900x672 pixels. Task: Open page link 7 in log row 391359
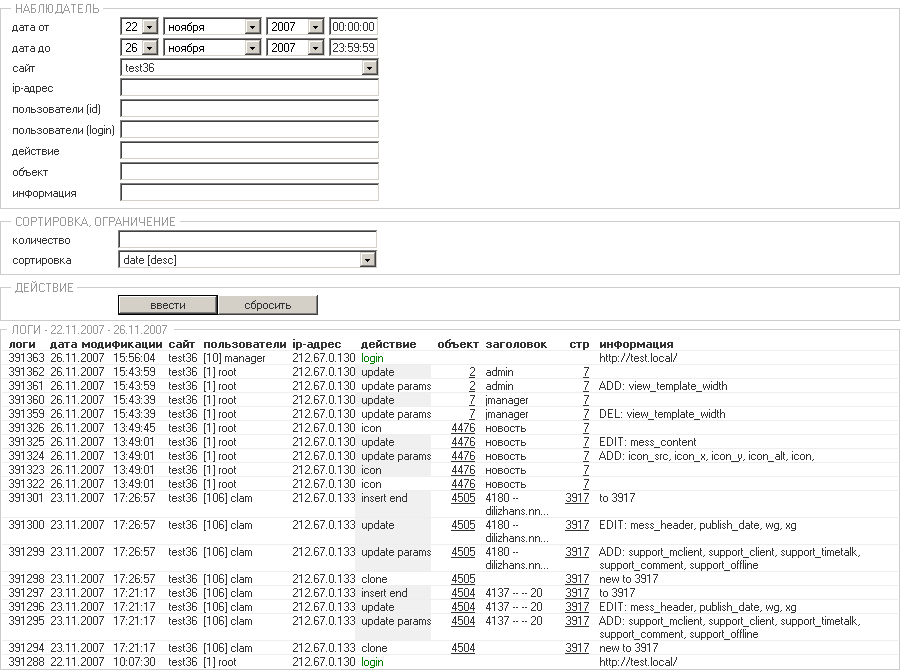(586, 414)
